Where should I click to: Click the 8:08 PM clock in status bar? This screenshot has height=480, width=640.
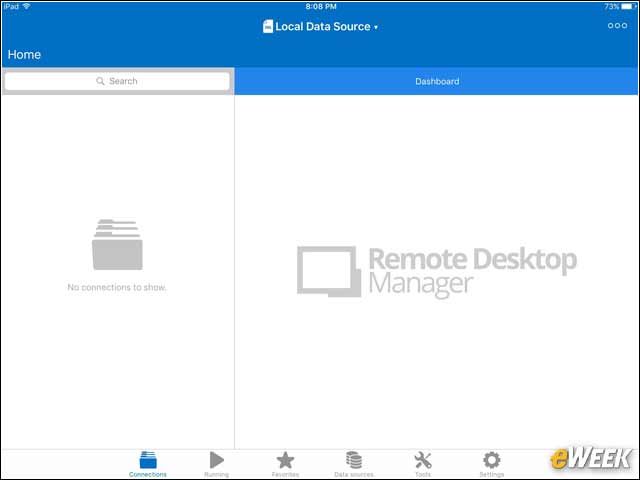click(x=321, y=7)
